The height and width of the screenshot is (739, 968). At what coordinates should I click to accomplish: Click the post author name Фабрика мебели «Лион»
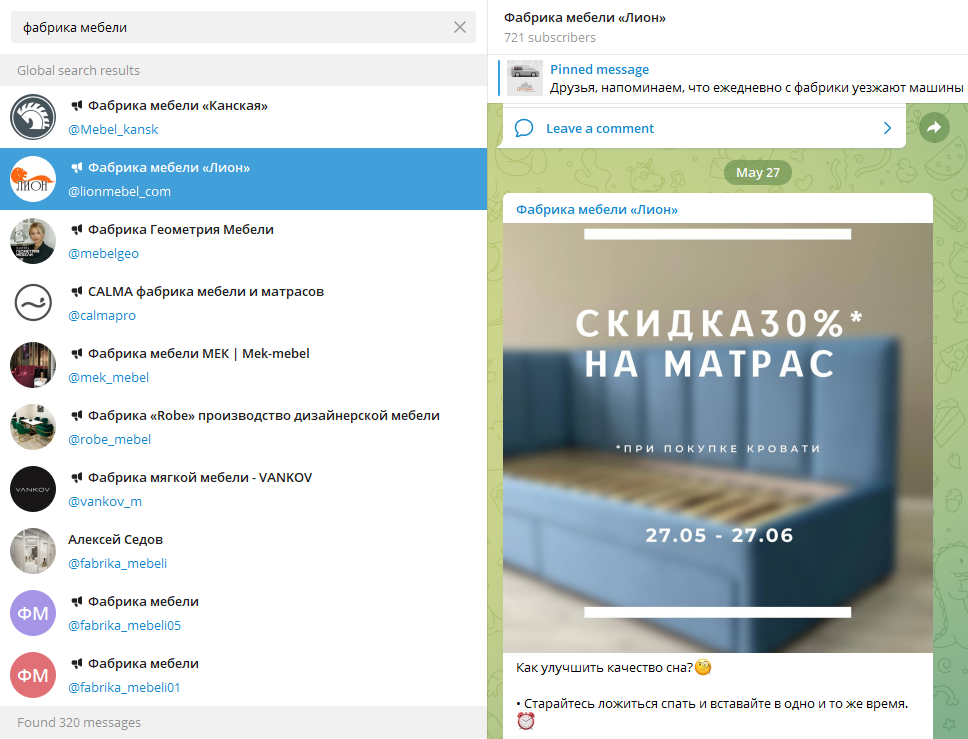(x=596, y=210)
